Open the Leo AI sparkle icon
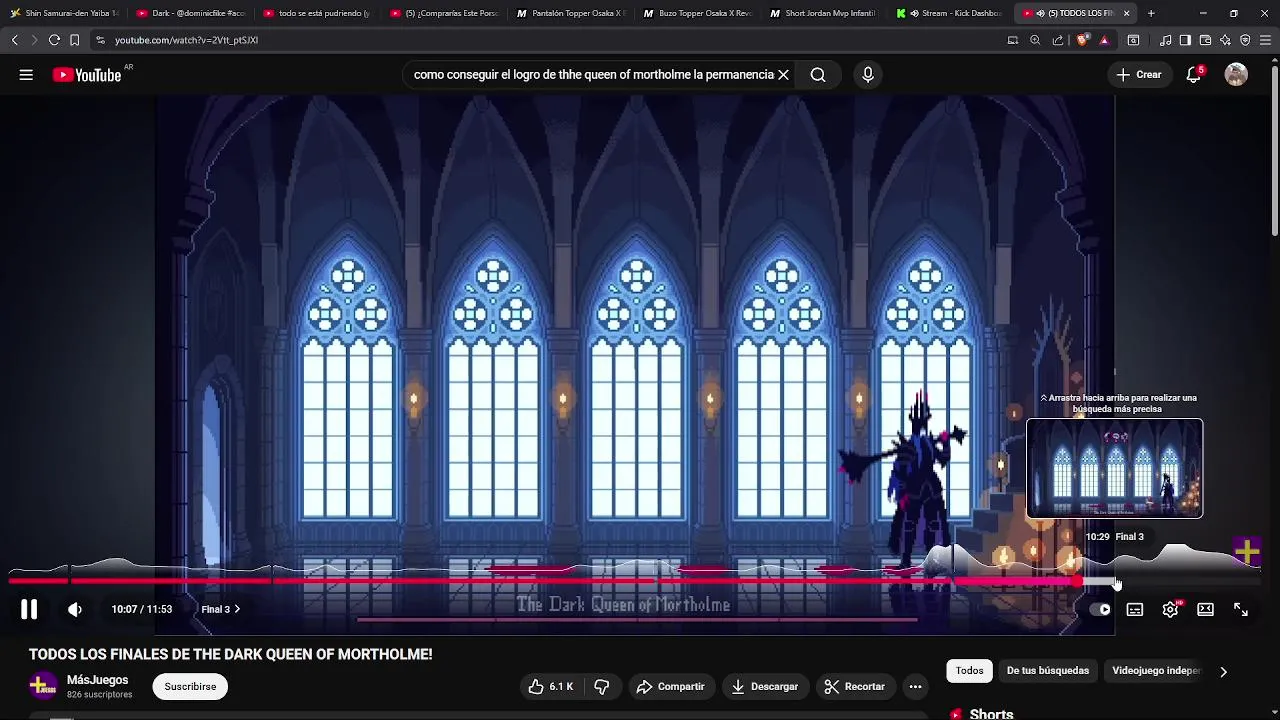This screenshot has width=1280, height=720. tap(1225, 40)
